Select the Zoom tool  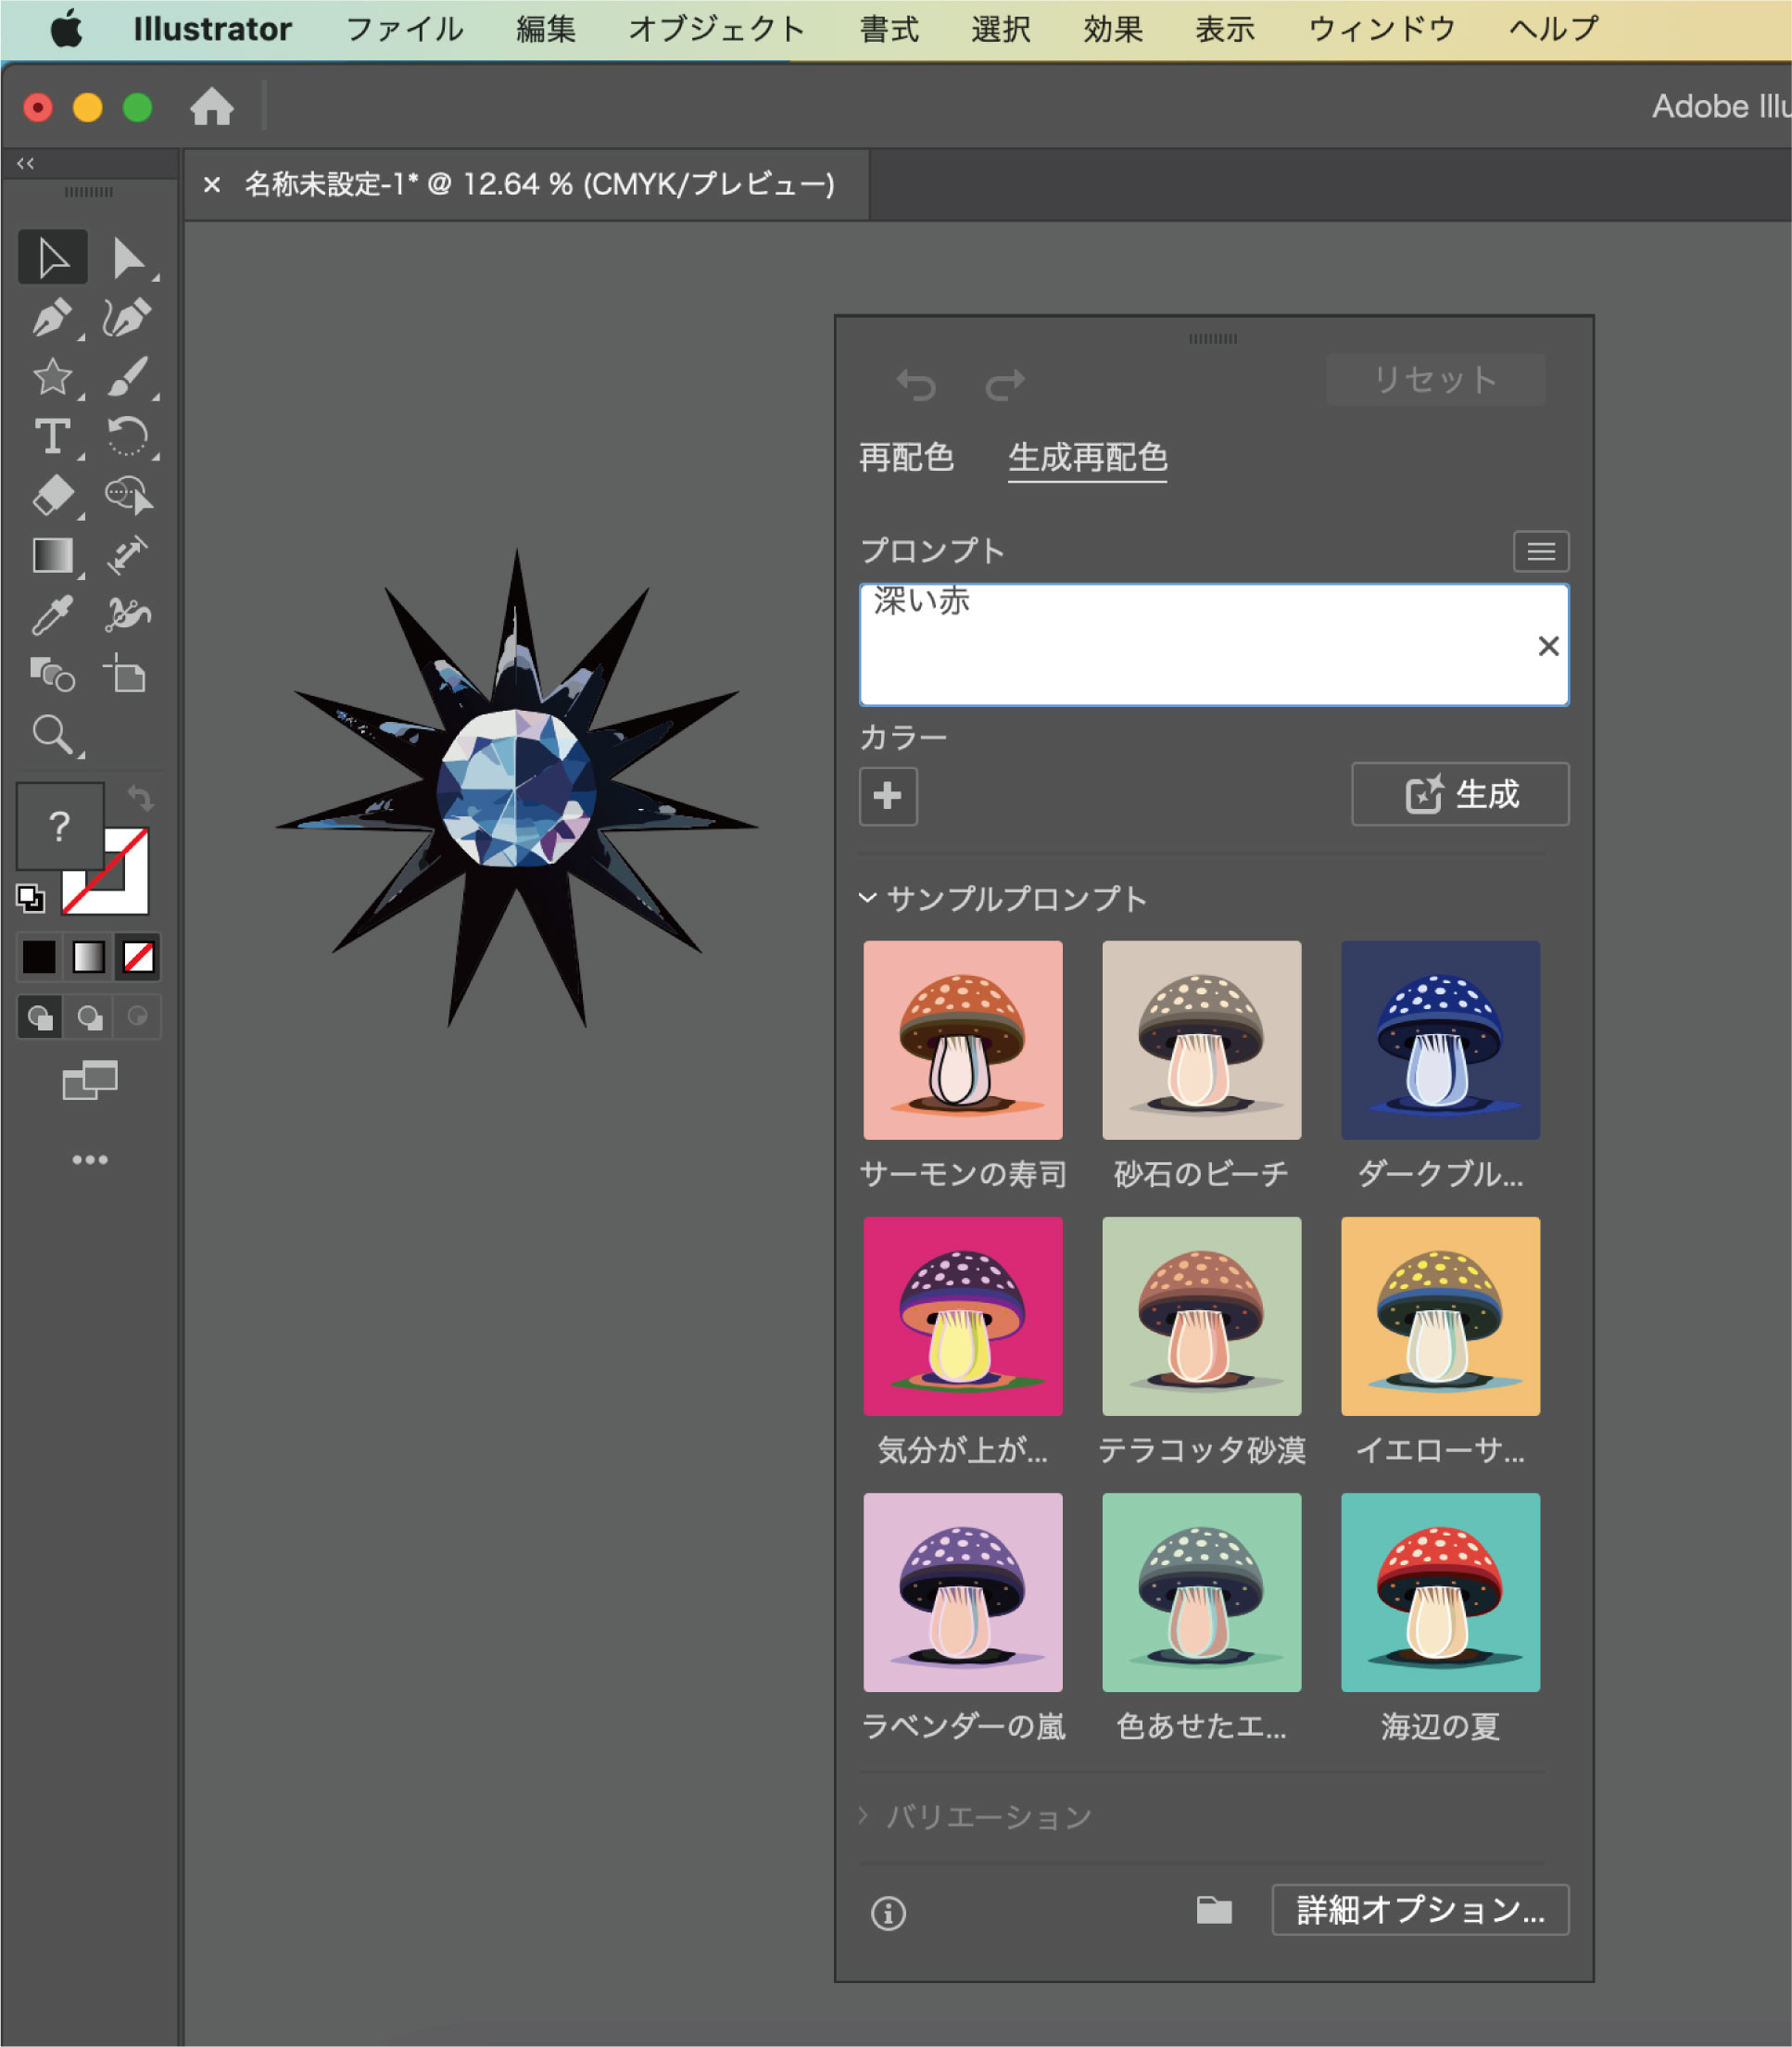click(x=51, y=735)
